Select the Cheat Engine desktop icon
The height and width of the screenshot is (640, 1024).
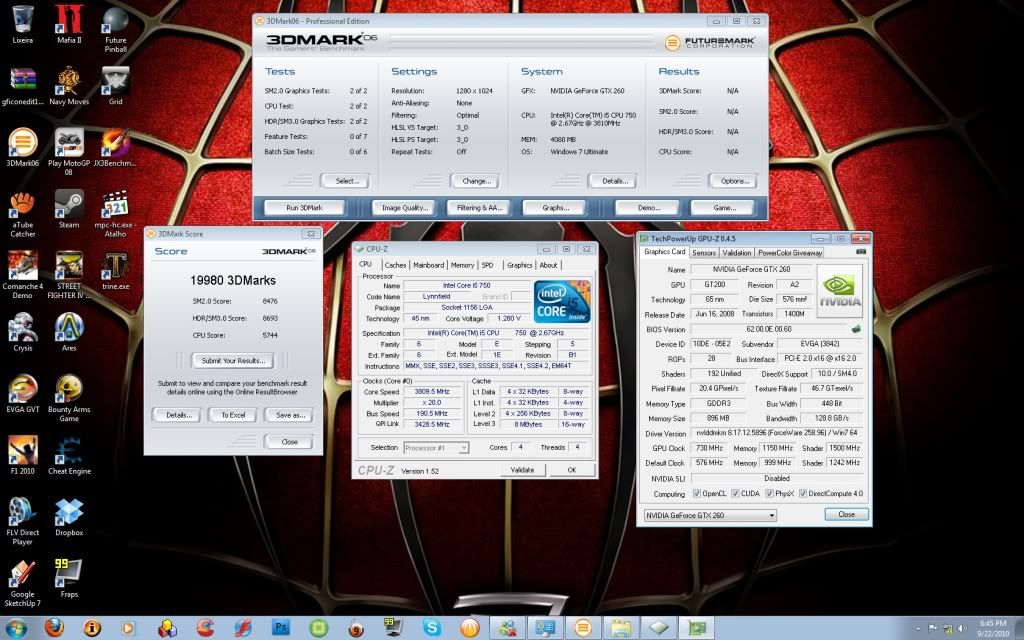click(x=69, y=455)
